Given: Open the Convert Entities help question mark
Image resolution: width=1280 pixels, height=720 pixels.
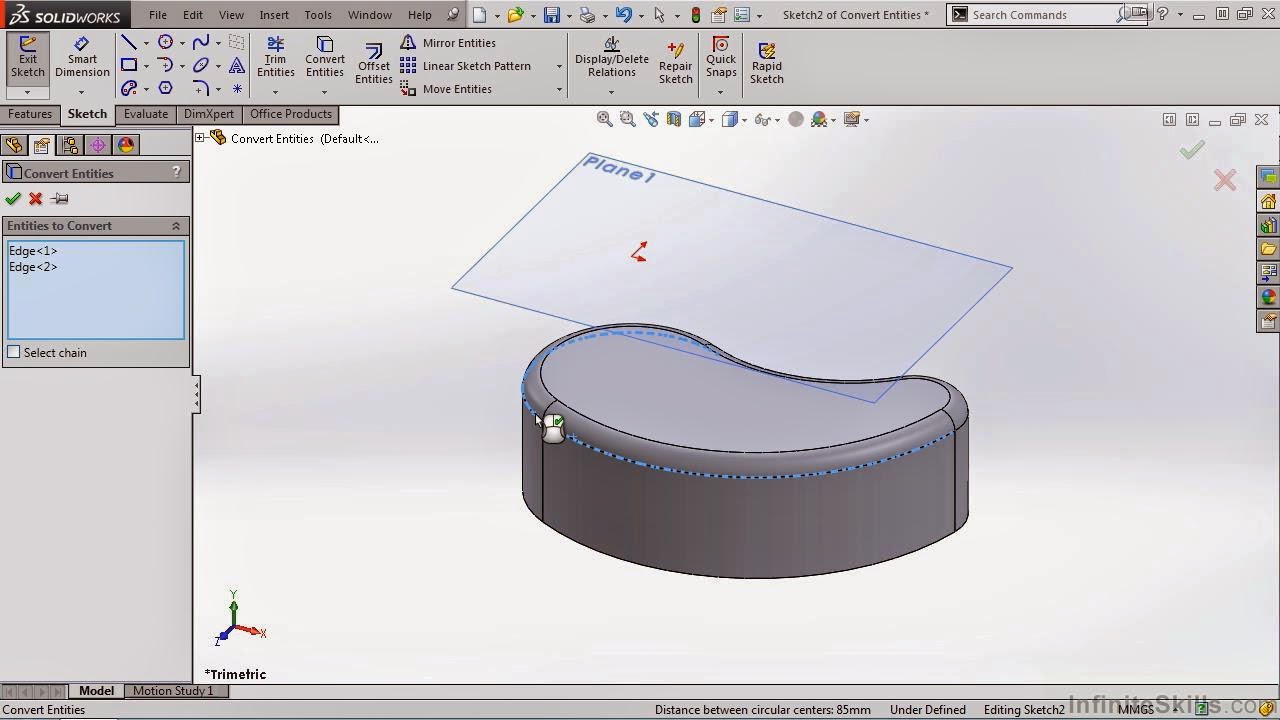Looking at the screenshot, I should coord(177,172).
